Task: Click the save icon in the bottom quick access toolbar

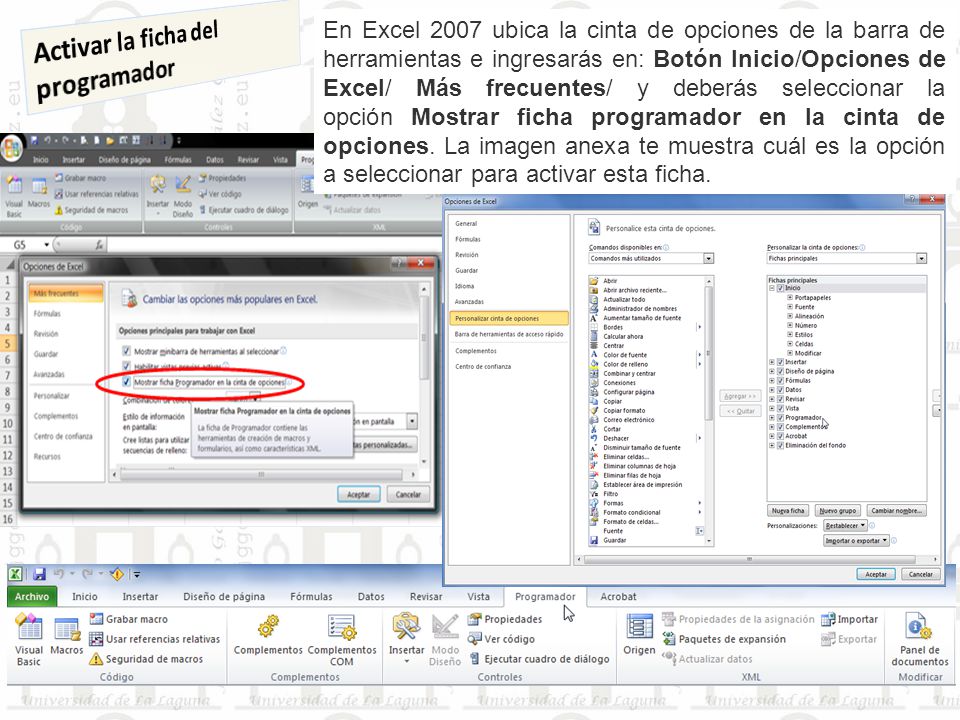Action: click(39, 574)
